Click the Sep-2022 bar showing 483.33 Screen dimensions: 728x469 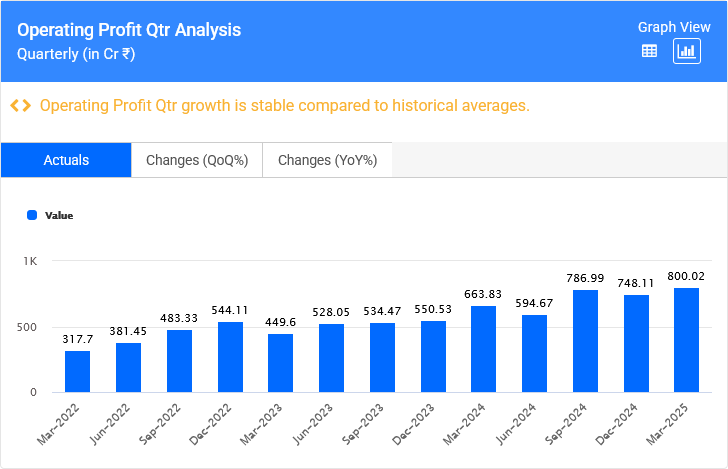pyautogui.click(x=179, y=361)
